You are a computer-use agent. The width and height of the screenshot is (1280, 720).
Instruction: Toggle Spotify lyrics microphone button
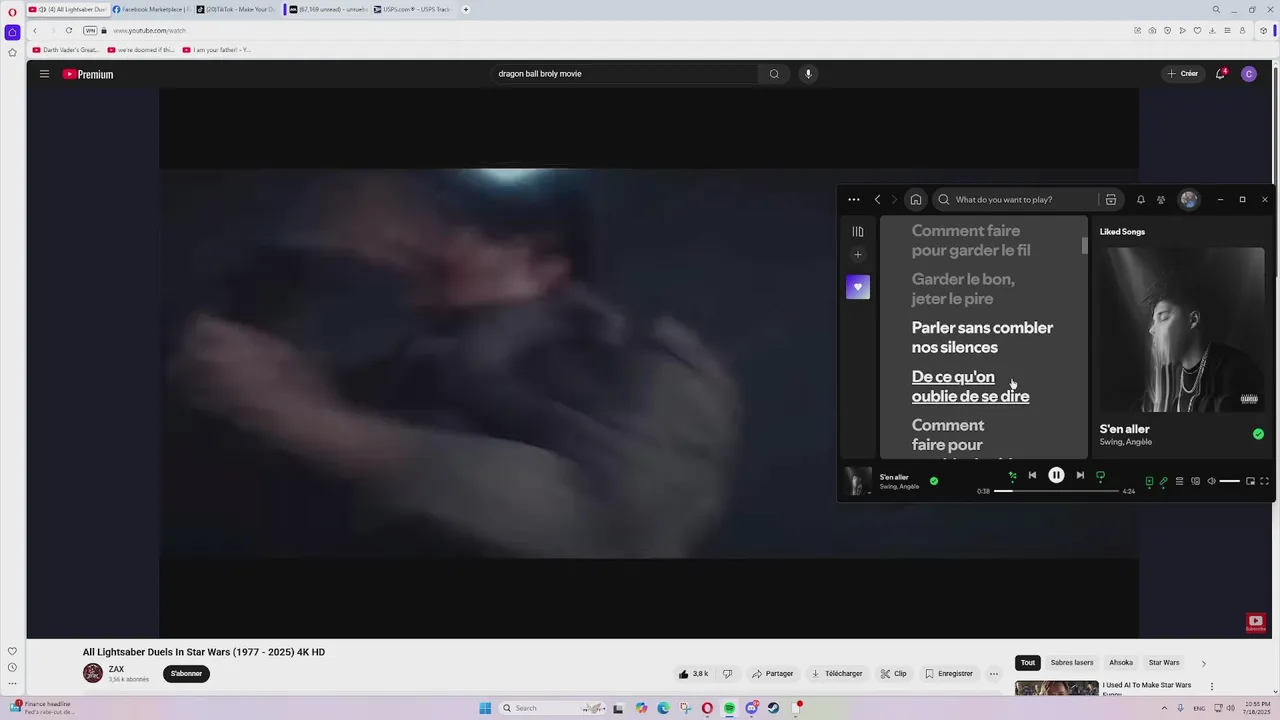point(1164,482)
